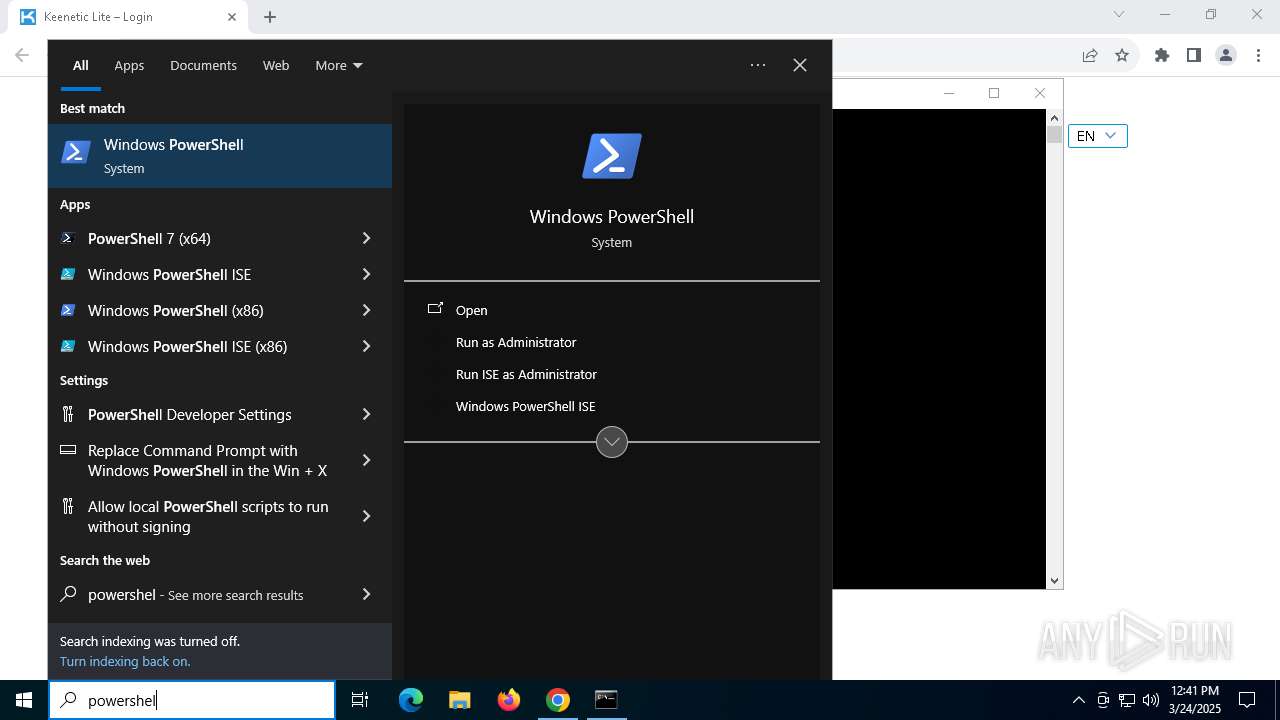Screen dimensions: 1280x720
Task: Close the search panel with the X
Action: point(800,65)
